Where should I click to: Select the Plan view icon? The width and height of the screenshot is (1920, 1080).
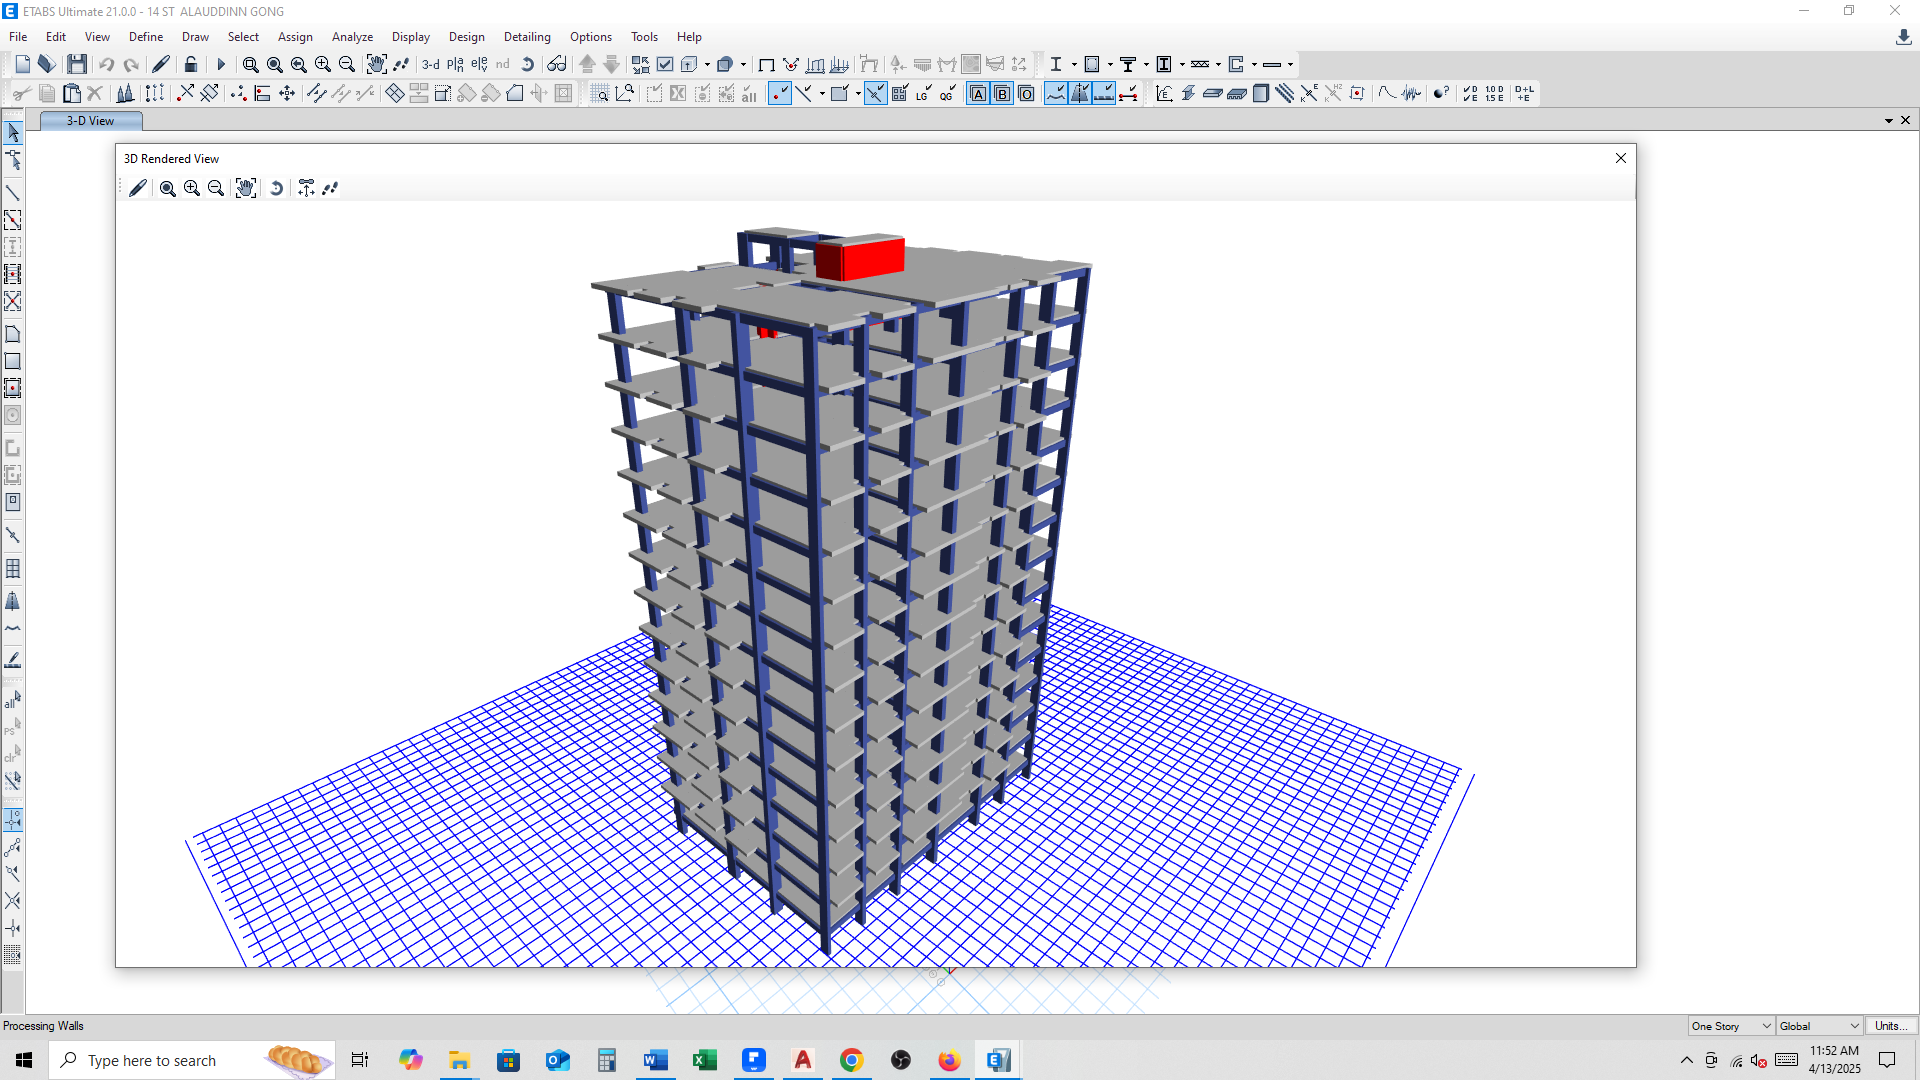[x=455, y=64]
